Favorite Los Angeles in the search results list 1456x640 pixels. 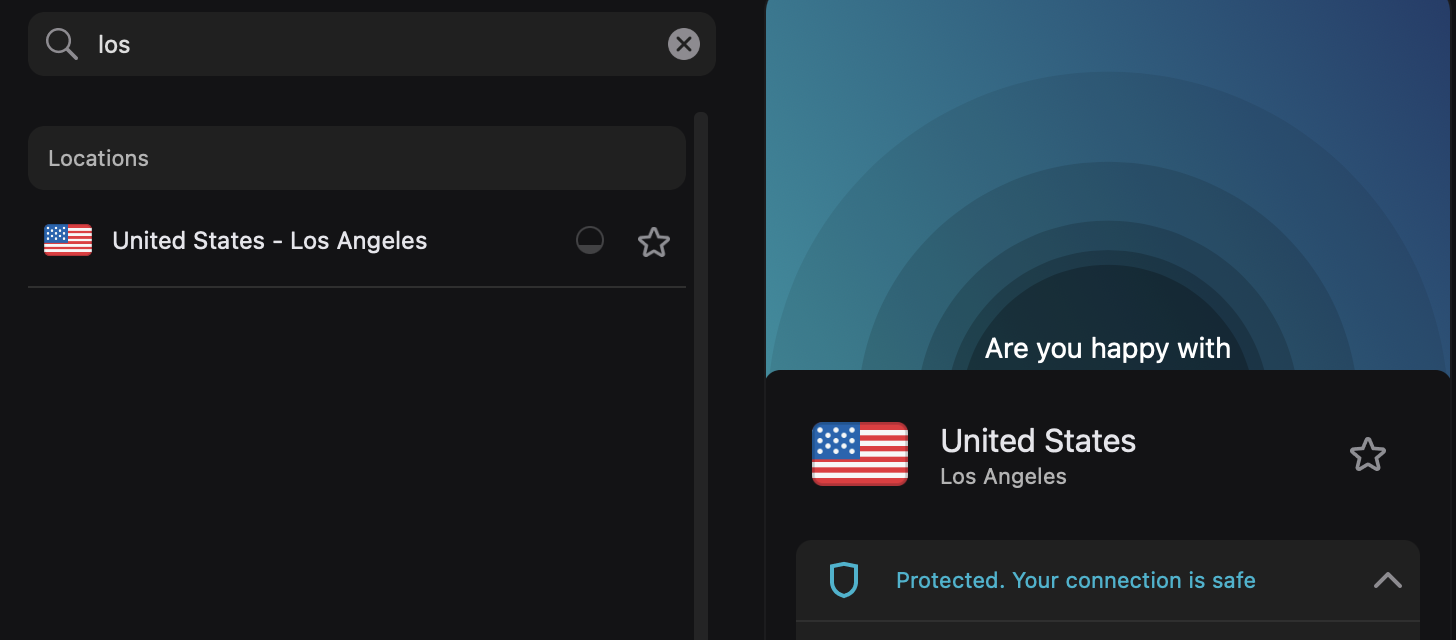click(x=654, y=242)
